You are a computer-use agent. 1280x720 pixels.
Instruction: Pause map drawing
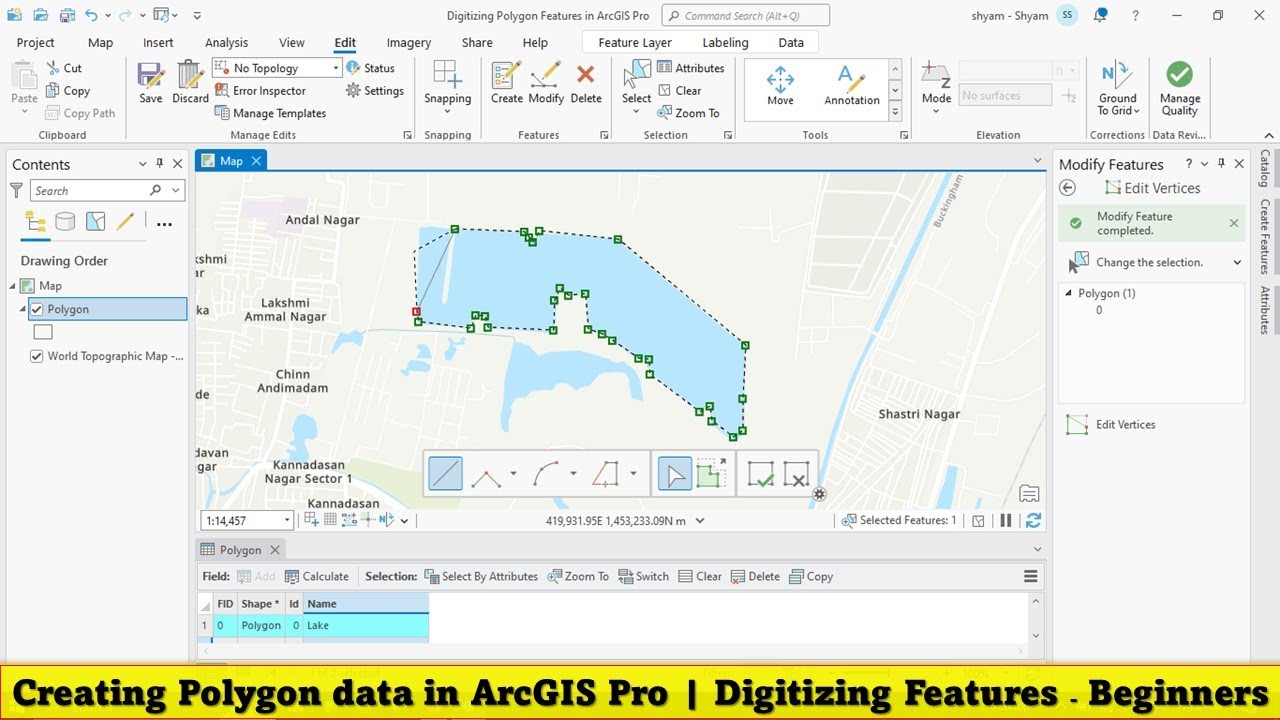(1006, 520)
